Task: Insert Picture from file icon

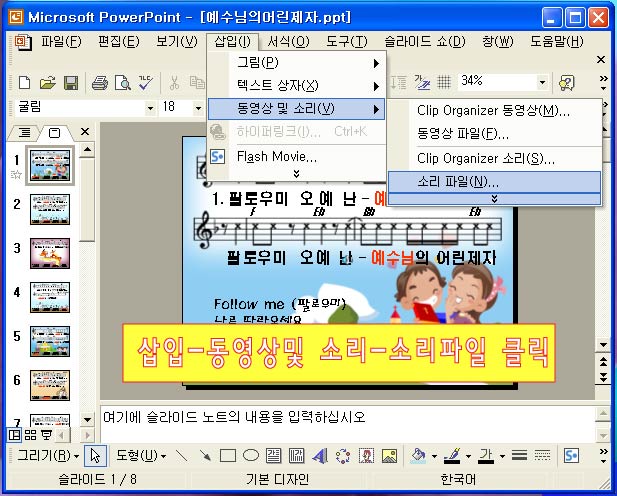Action: [x=390, y=456]
